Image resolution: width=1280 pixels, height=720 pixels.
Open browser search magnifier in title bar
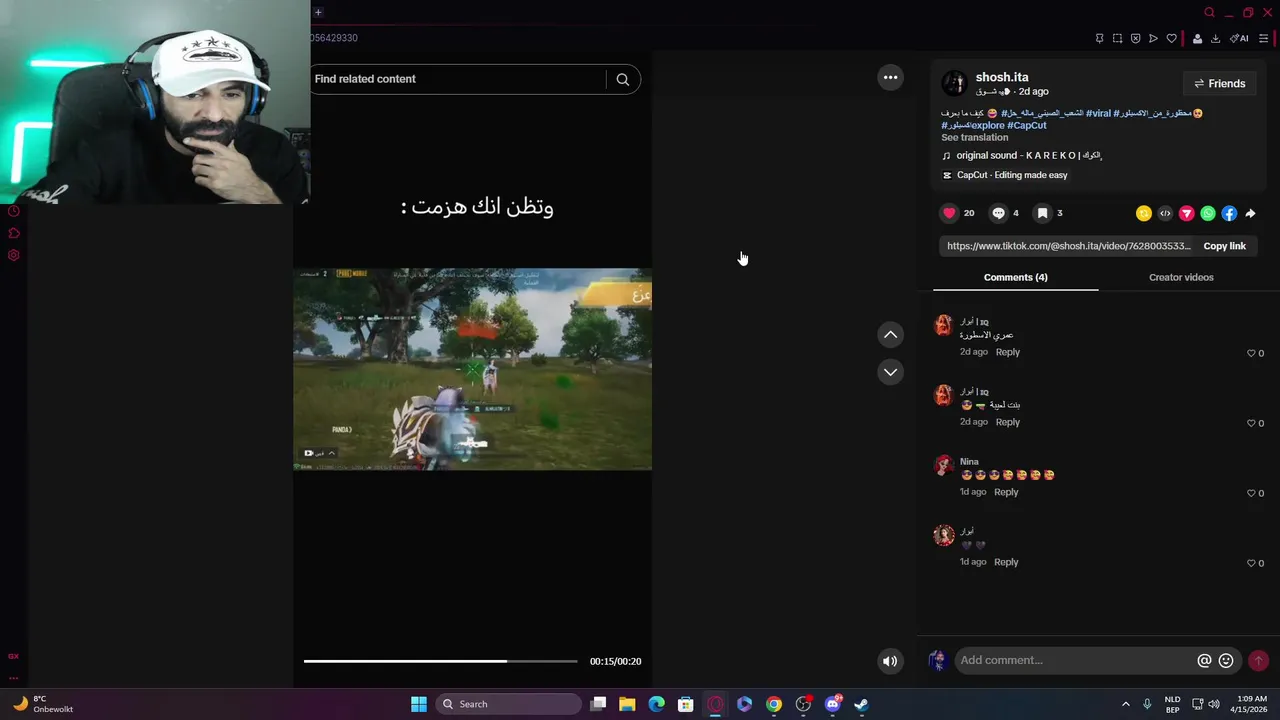click(1209, 12)
